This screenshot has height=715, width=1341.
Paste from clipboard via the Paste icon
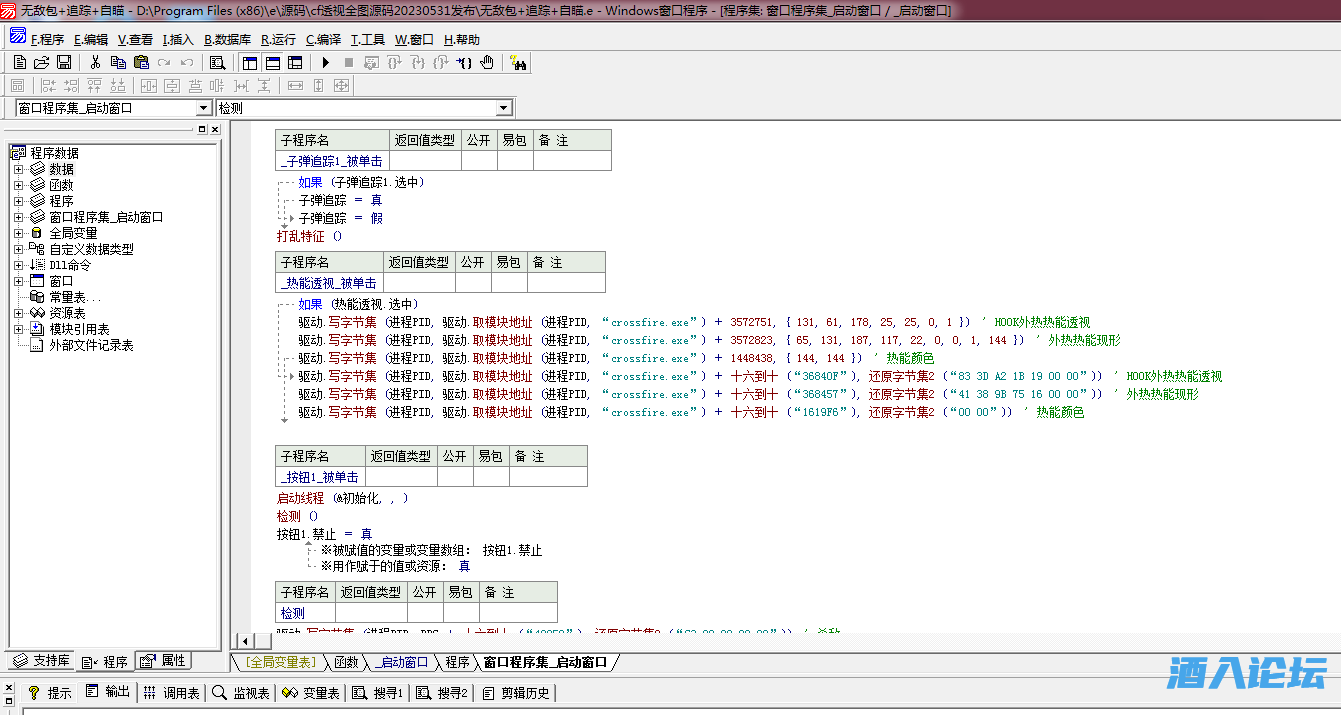[140, 62]
